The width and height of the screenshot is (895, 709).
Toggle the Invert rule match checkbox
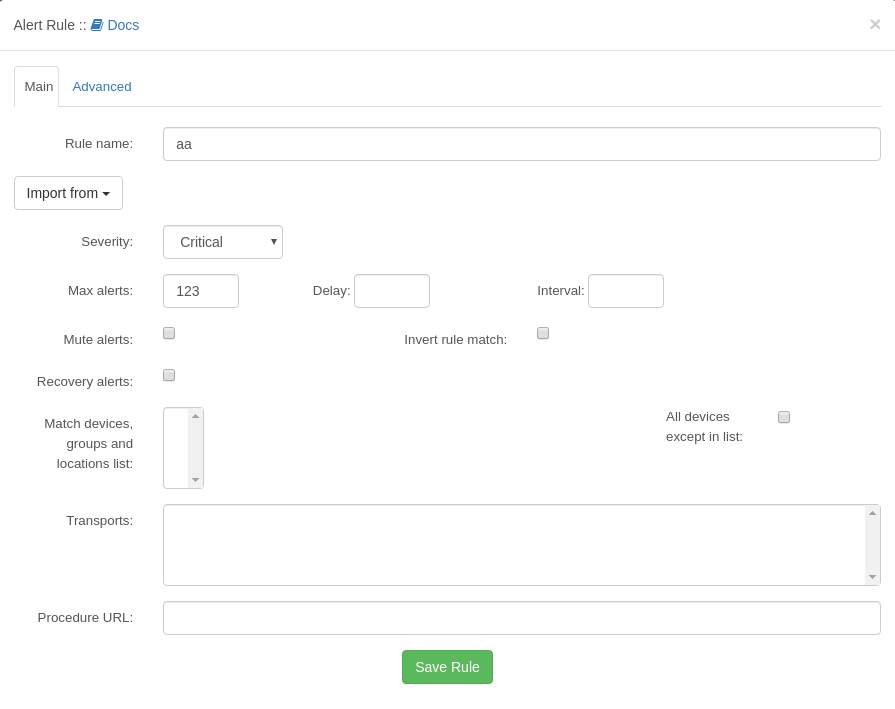pyautogui.click(x=543, y=333)
